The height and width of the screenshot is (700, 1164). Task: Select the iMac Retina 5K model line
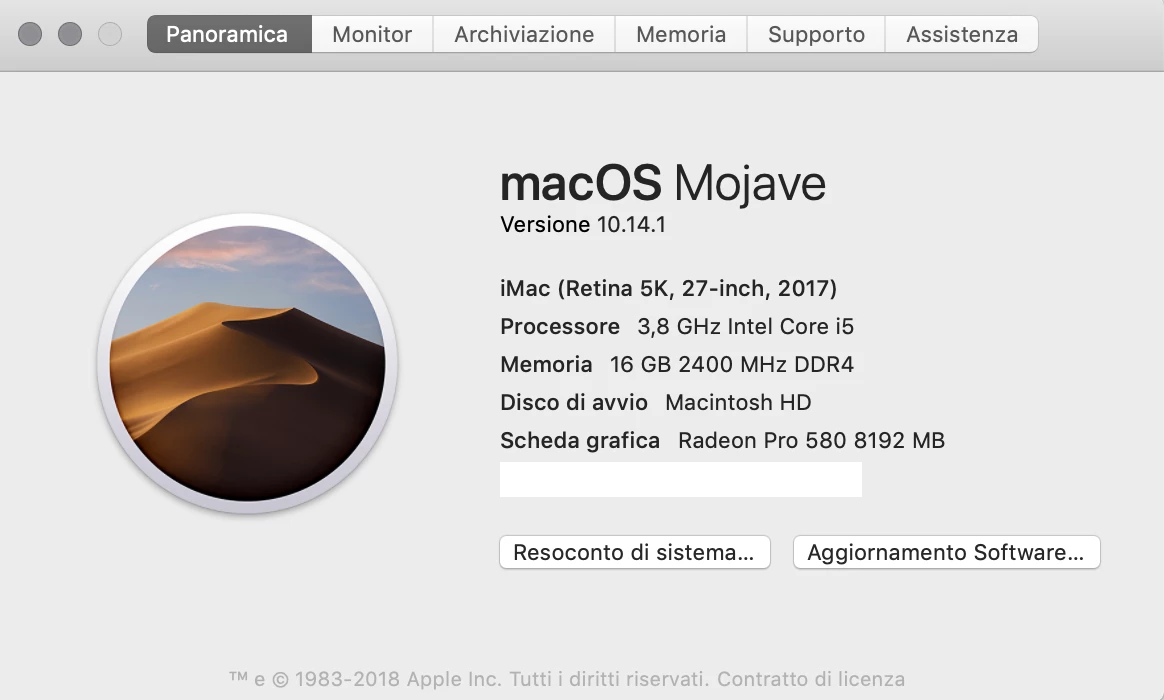coord(668,288)
